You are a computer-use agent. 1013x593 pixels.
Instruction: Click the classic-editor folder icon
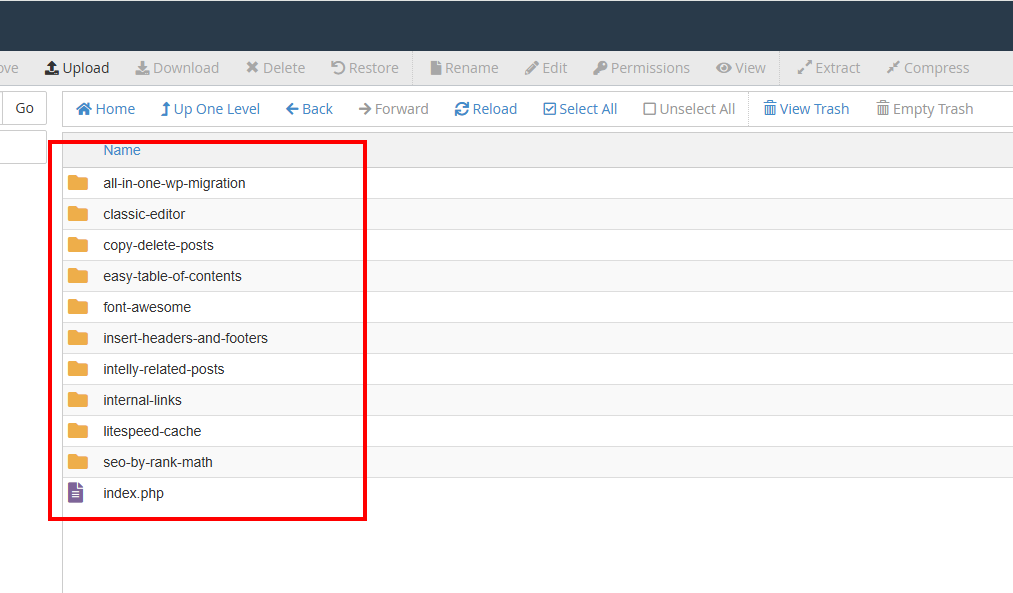pyautogui.click(x=78, y=214)
